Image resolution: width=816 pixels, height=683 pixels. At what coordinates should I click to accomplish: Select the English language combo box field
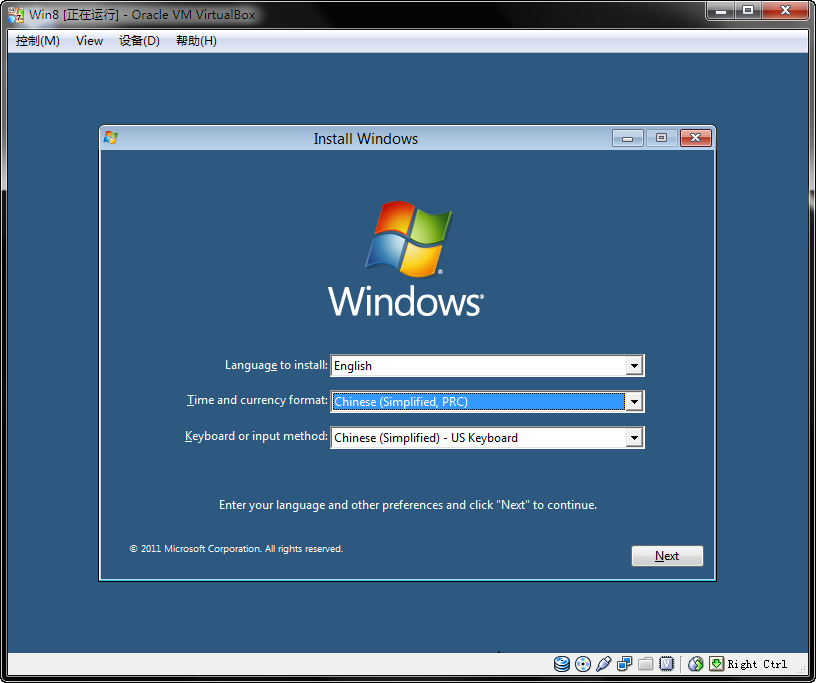point(487,365)
